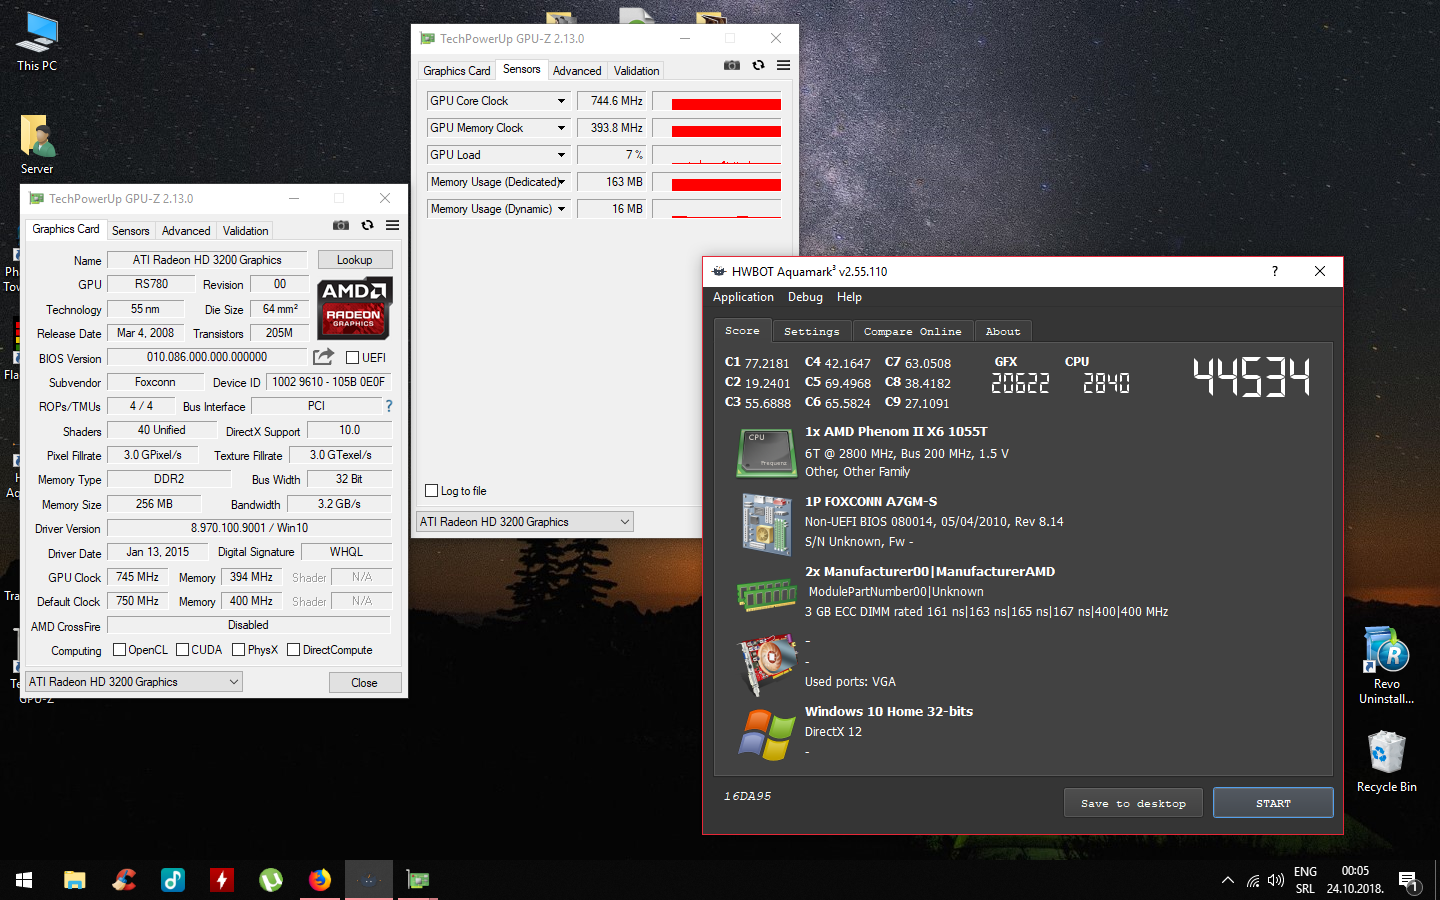Open hamburger menu in Sensors GPU-Z window
Screen dimensions: 1440x900
click(784, 65)
